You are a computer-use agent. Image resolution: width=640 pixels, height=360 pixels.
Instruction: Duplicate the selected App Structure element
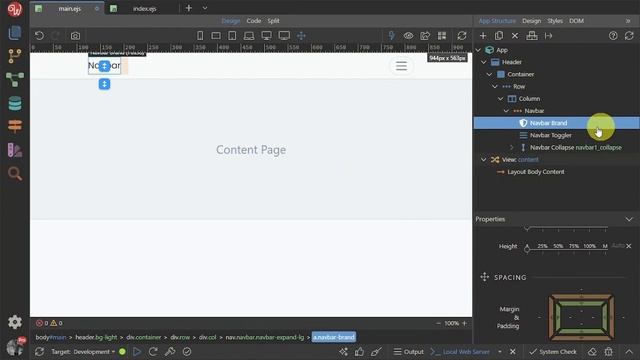coord(499,36)
